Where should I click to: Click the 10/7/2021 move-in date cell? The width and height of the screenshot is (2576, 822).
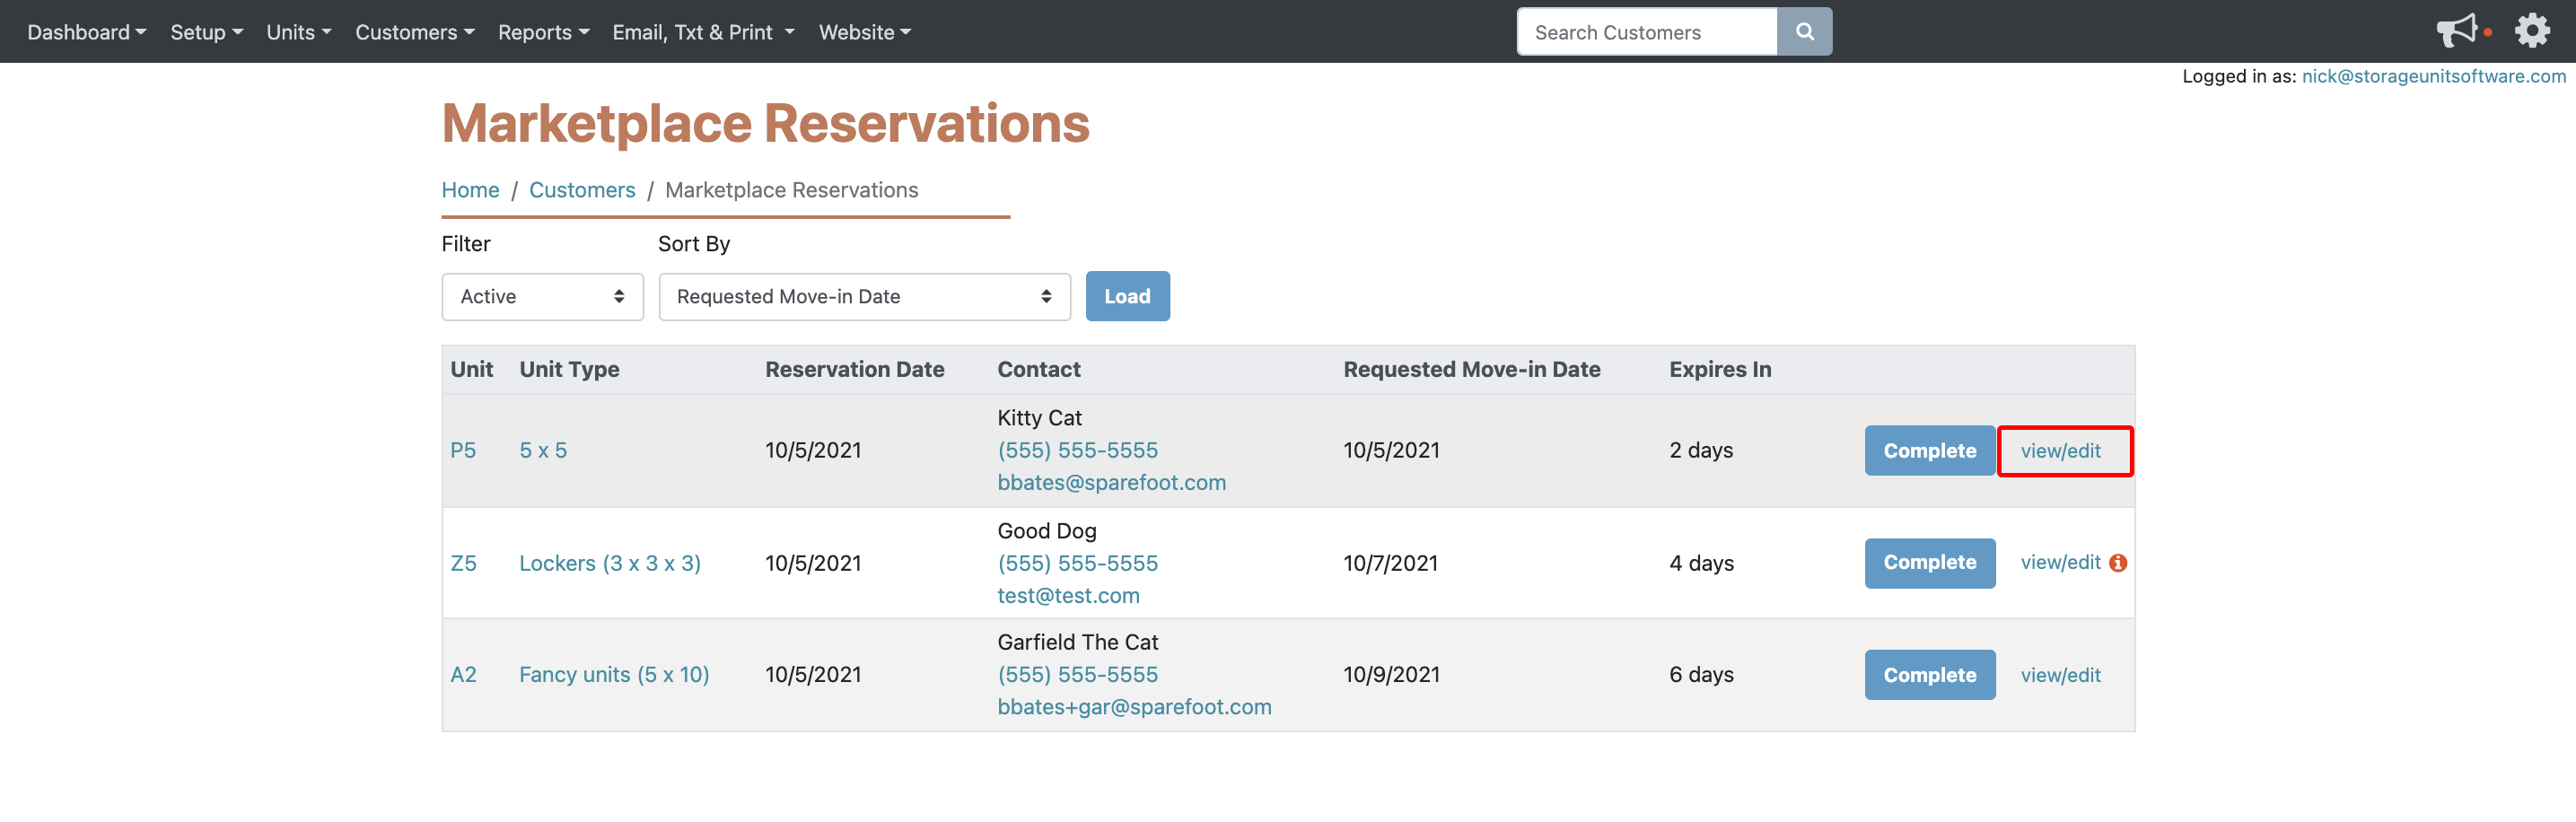tap(1390, 563)
